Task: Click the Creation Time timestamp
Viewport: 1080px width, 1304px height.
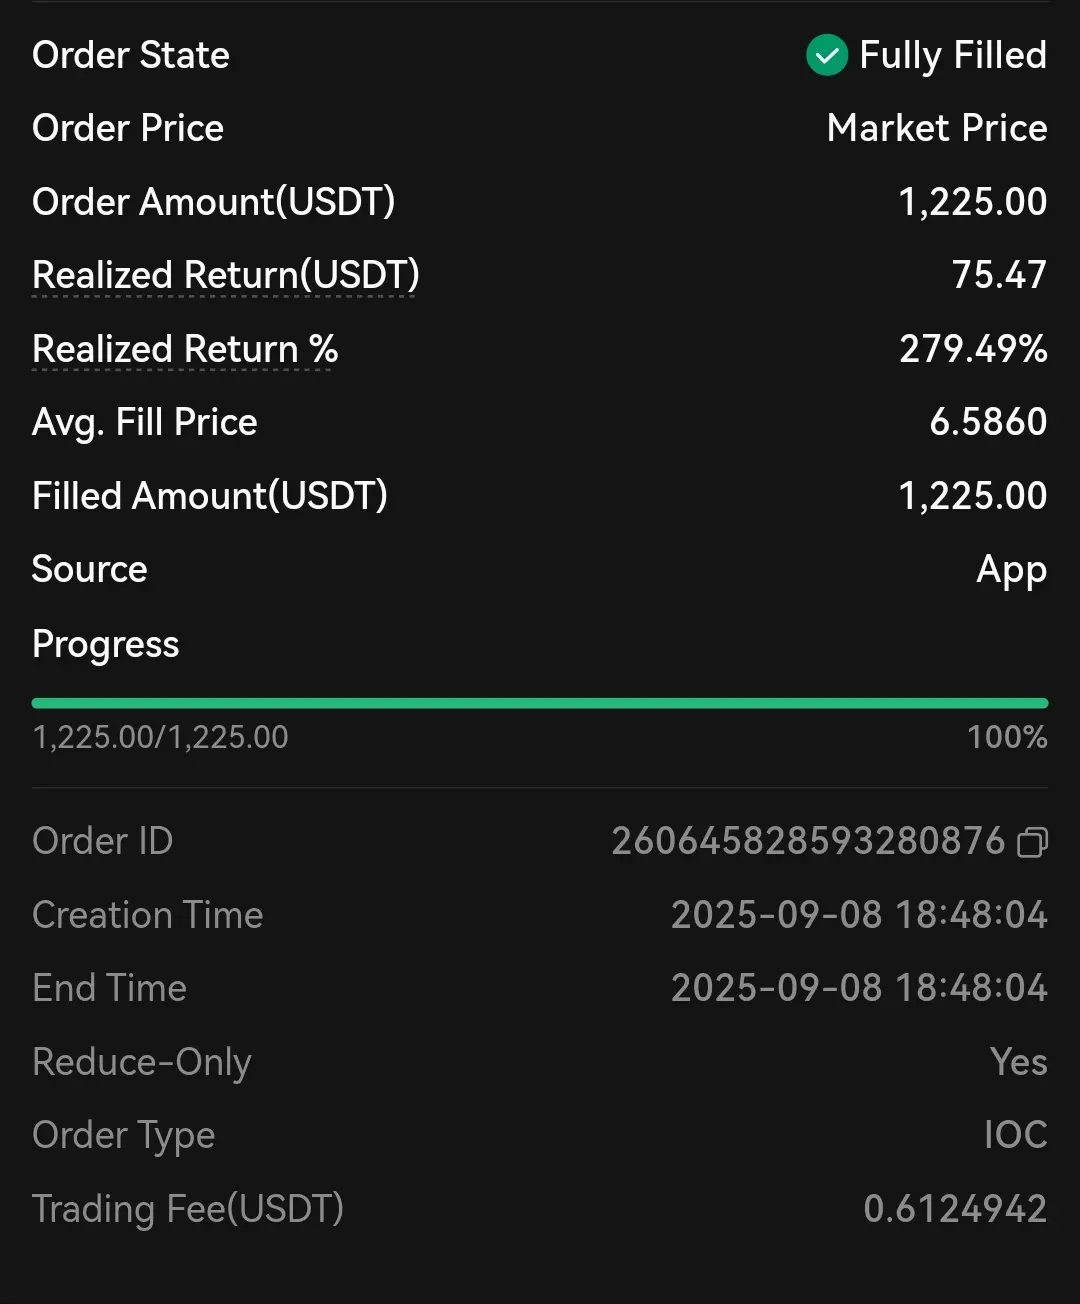Action: (859, 915)
